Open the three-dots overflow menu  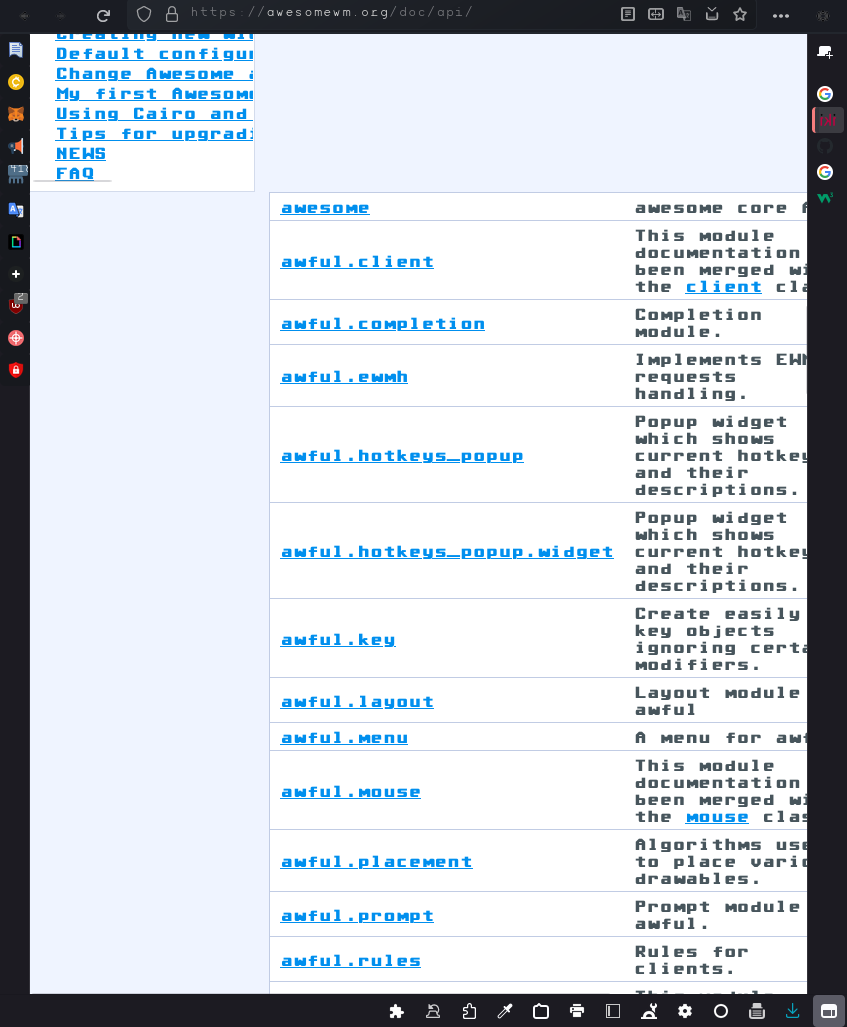(x=781, y=15)
